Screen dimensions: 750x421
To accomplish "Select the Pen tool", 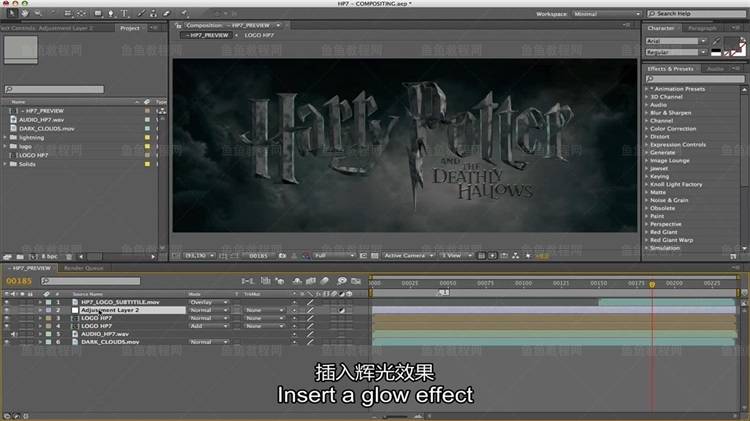I will [111, 13].
